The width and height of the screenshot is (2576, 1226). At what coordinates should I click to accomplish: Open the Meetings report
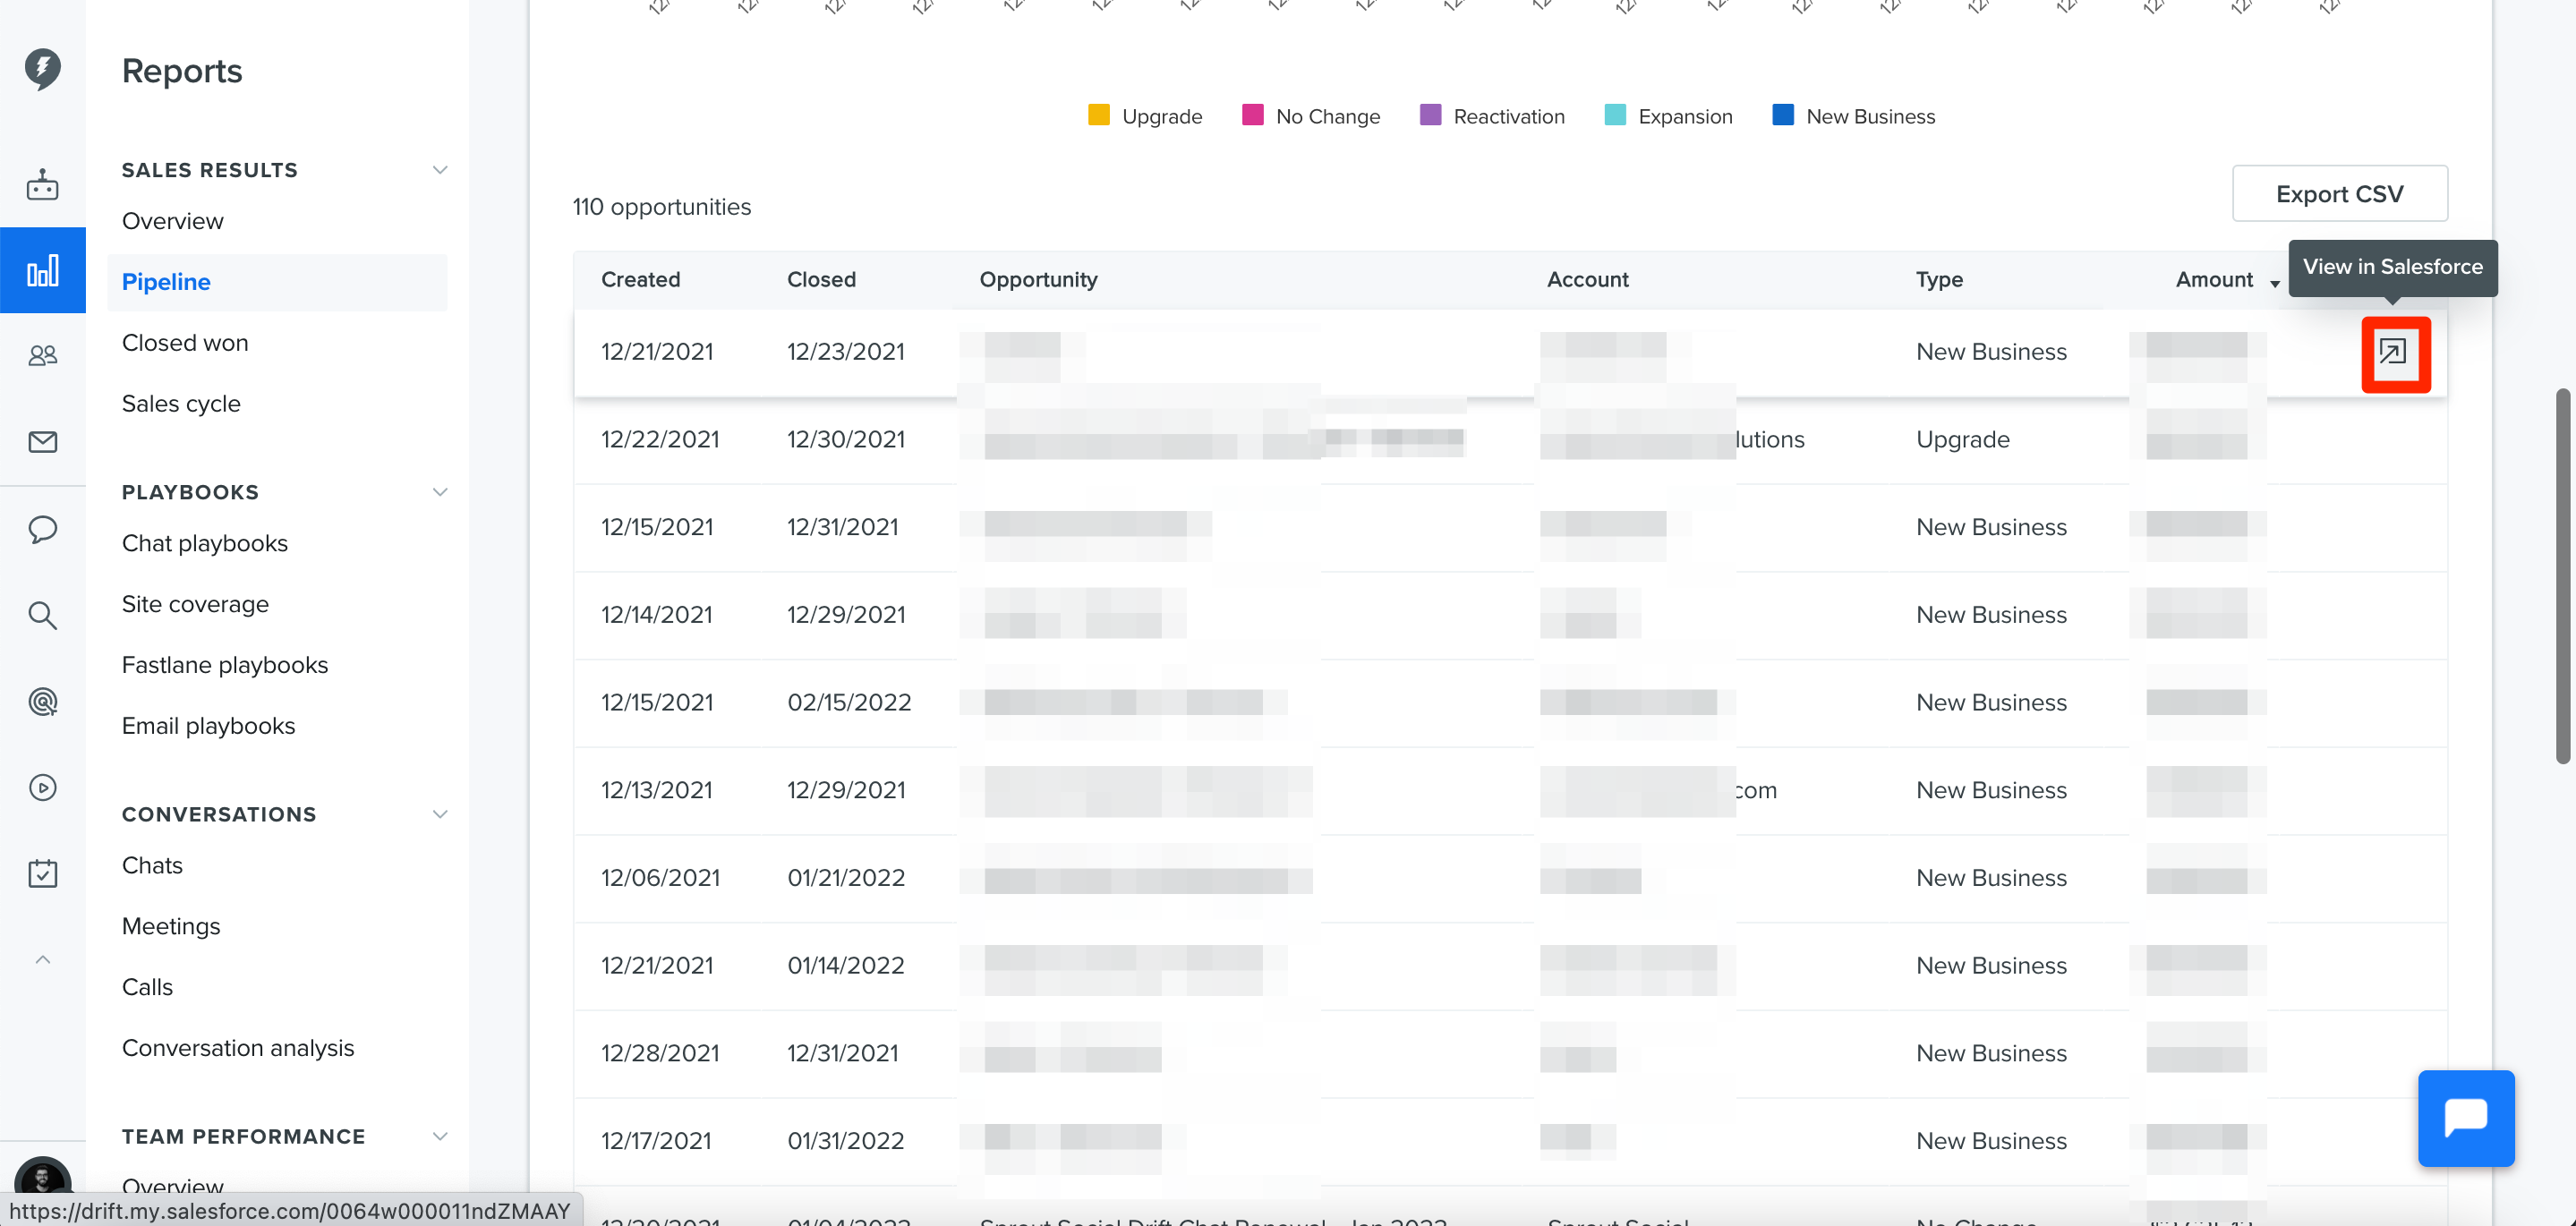(171, 926)
